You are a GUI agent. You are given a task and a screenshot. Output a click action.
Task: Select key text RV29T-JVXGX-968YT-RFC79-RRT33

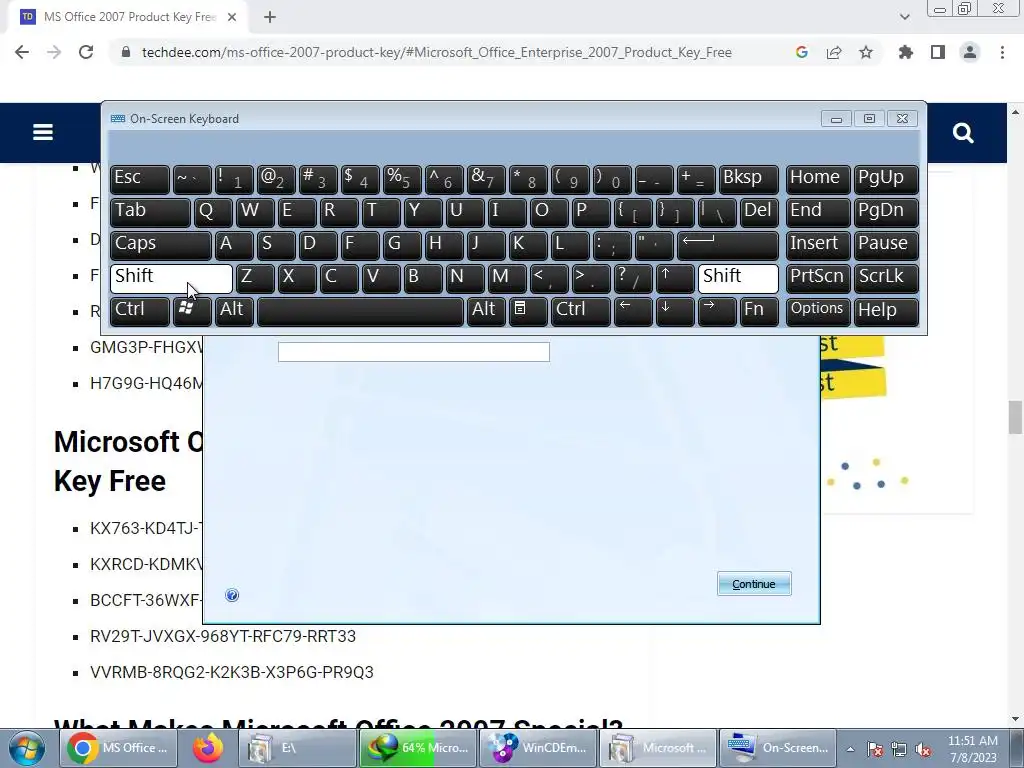coord(223,636)
